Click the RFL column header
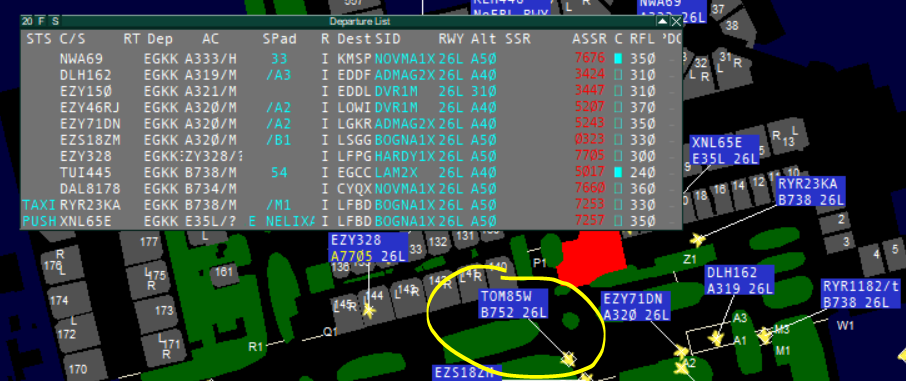The width and height of the screenshot is (906, 381). 642,39
